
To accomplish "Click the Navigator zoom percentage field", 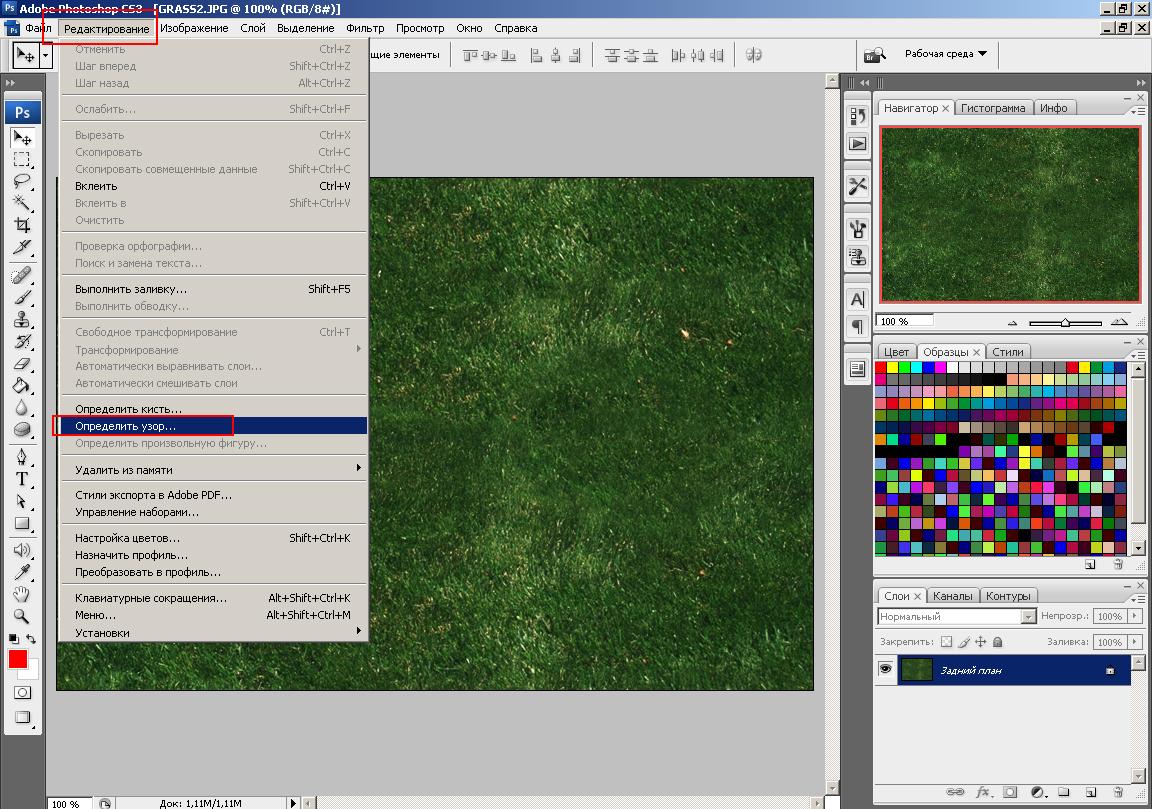I will click(905, 322).
